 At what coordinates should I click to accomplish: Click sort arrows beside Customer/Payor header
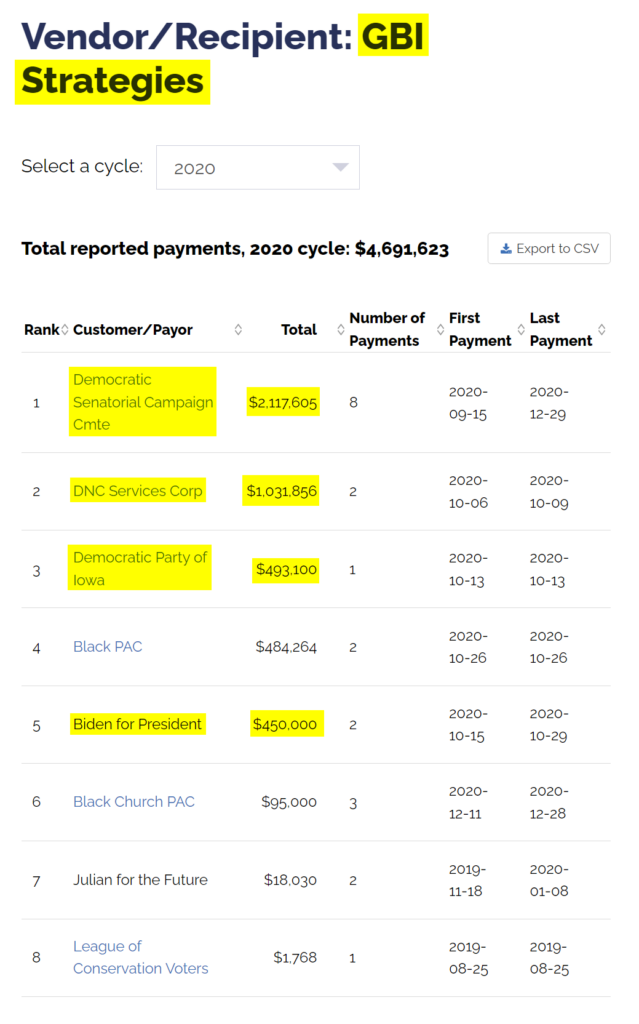[x=238, y=329]
